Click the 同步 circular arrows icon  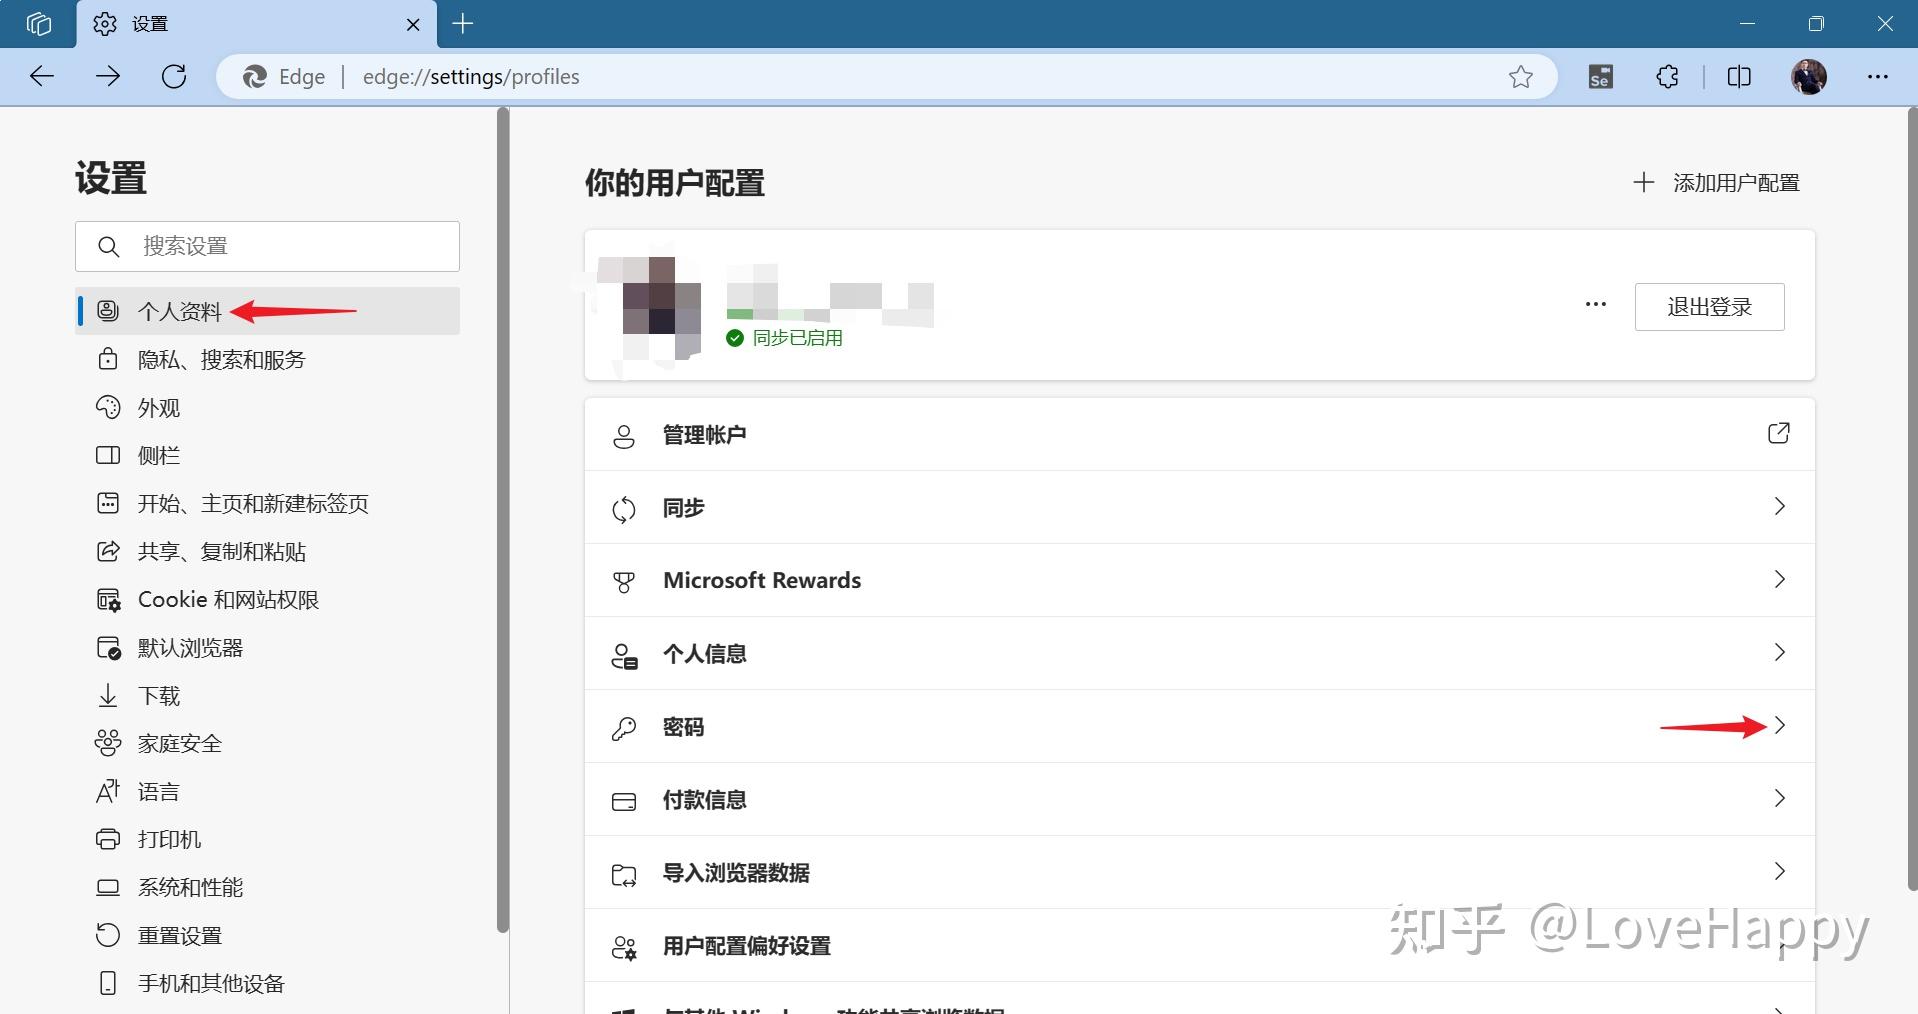click(624, 510)
